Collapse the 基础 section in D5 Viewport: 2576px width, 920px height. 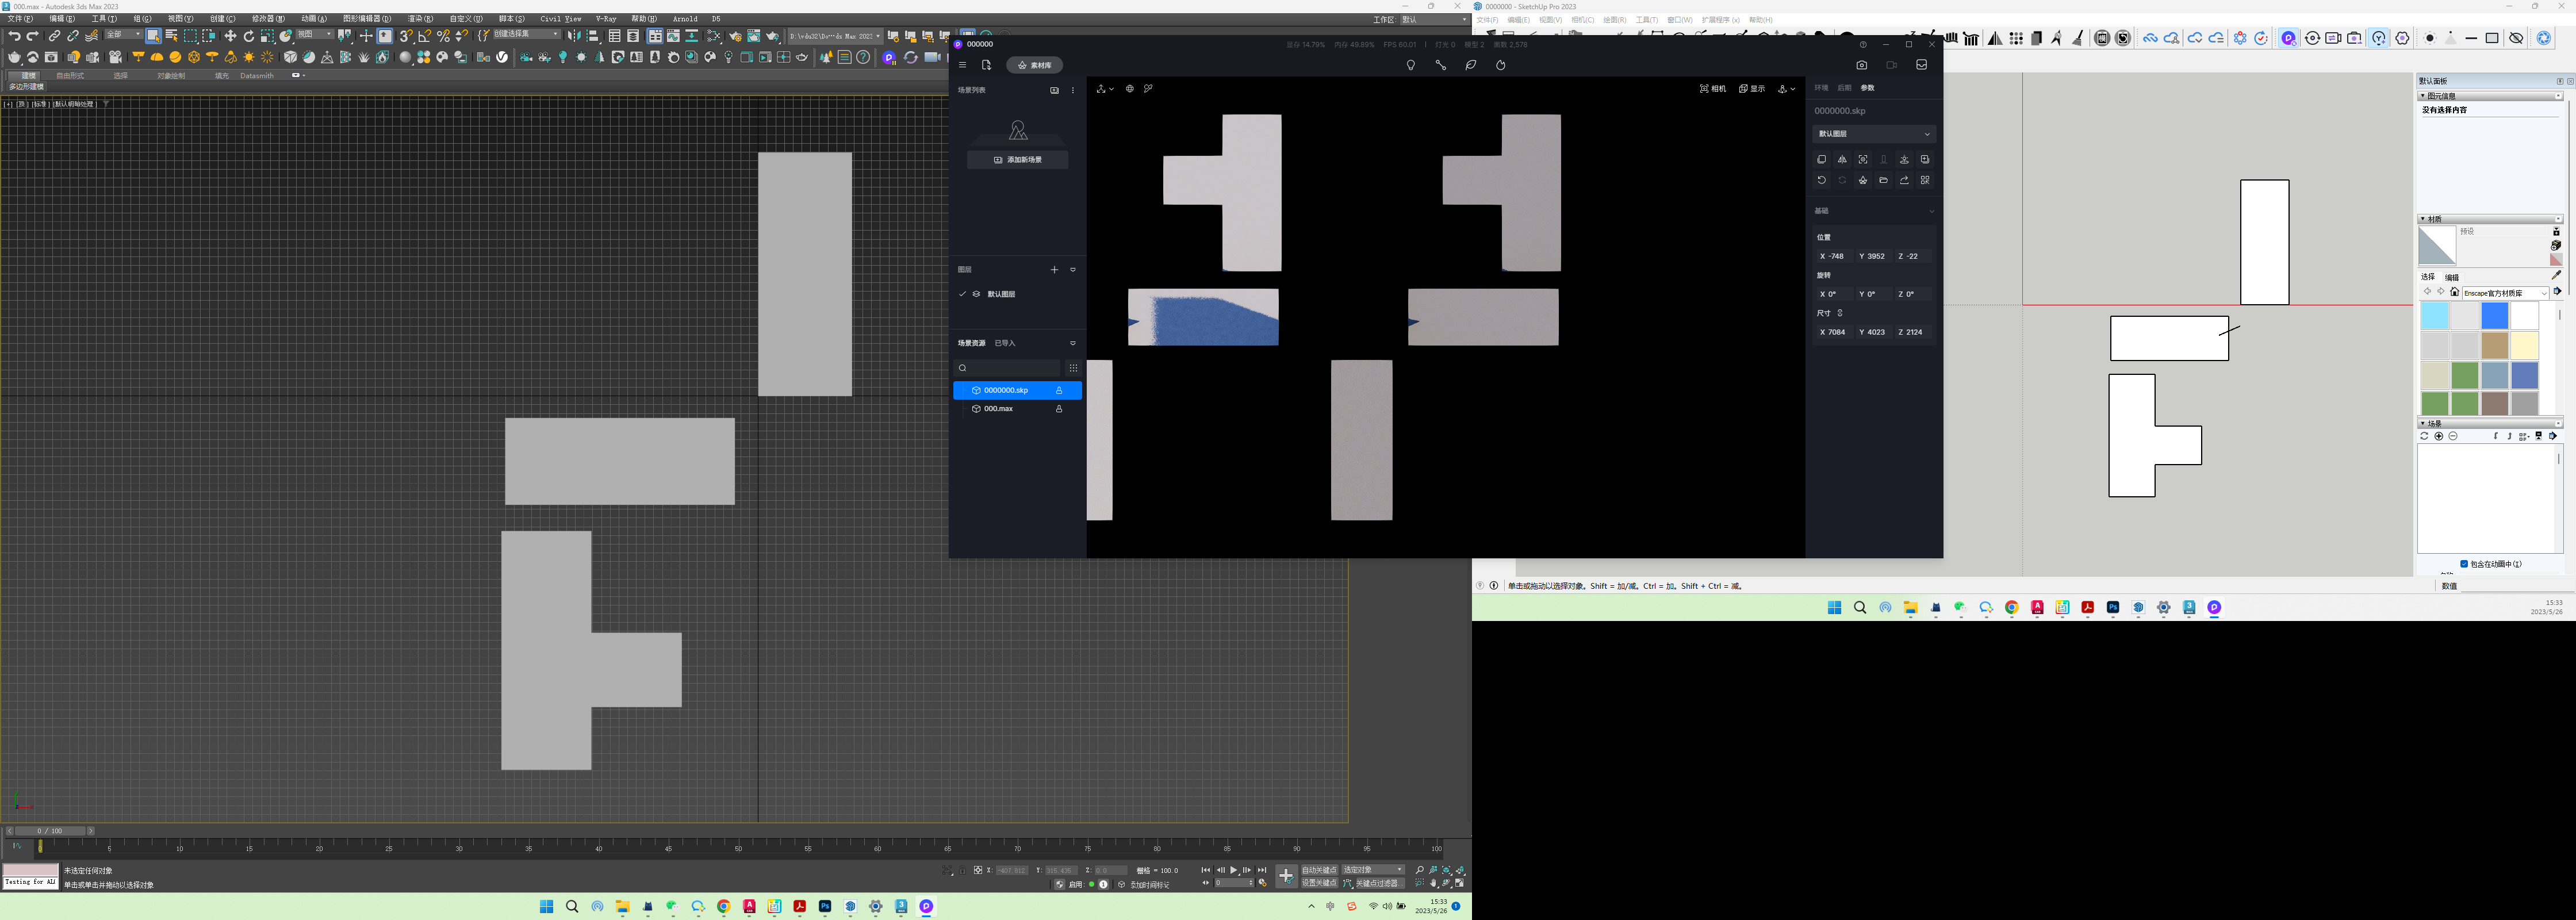coord(1931,211)
